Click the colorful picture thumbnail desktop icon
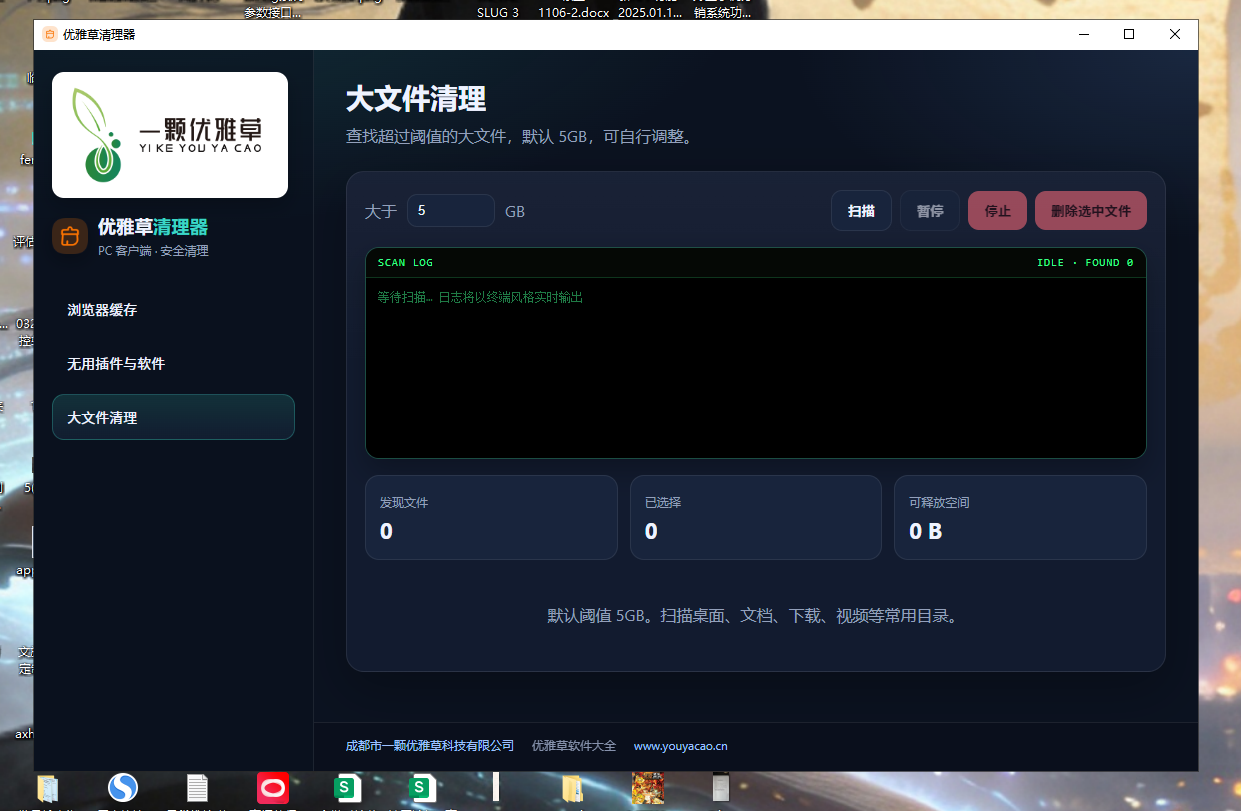 tap(647, 788)
